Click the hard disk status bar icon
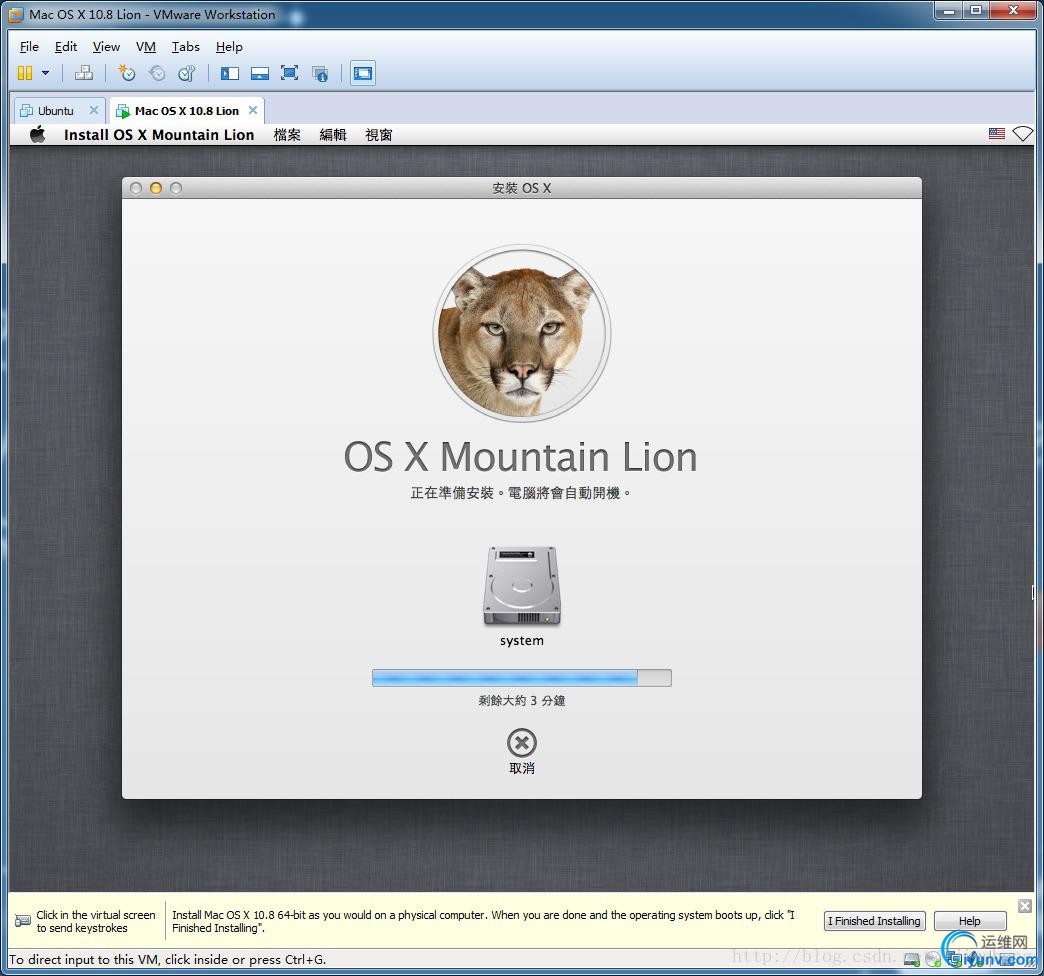Image resolution: width=1044 pixels, height=976 pixels. (912, 959)
